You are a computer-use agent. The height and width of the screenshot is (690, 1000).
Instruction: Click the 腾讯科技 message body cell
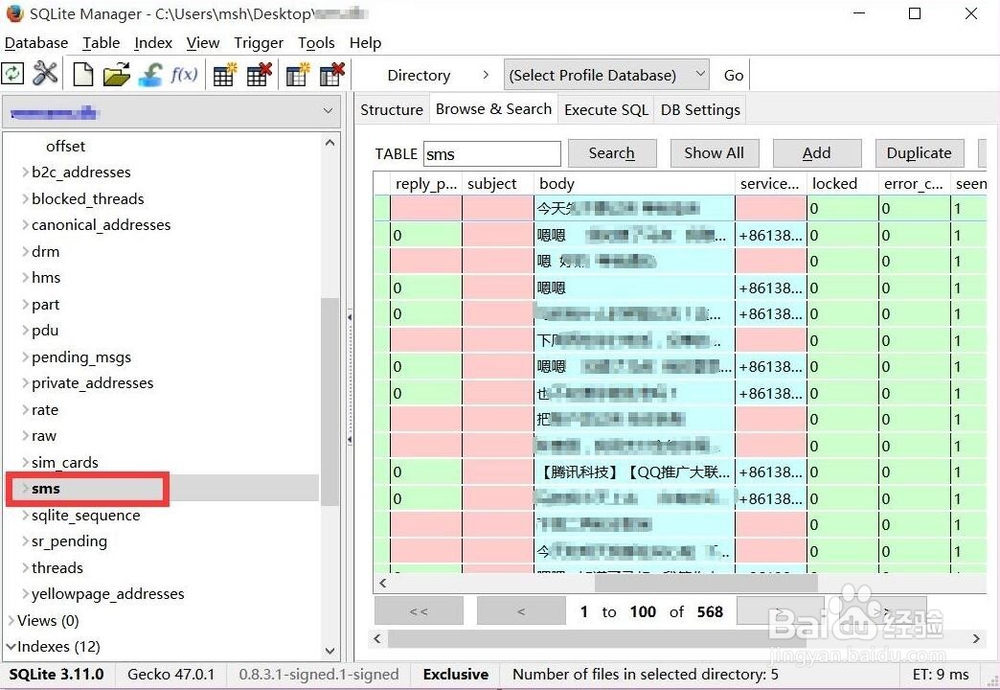click(635, 473)
